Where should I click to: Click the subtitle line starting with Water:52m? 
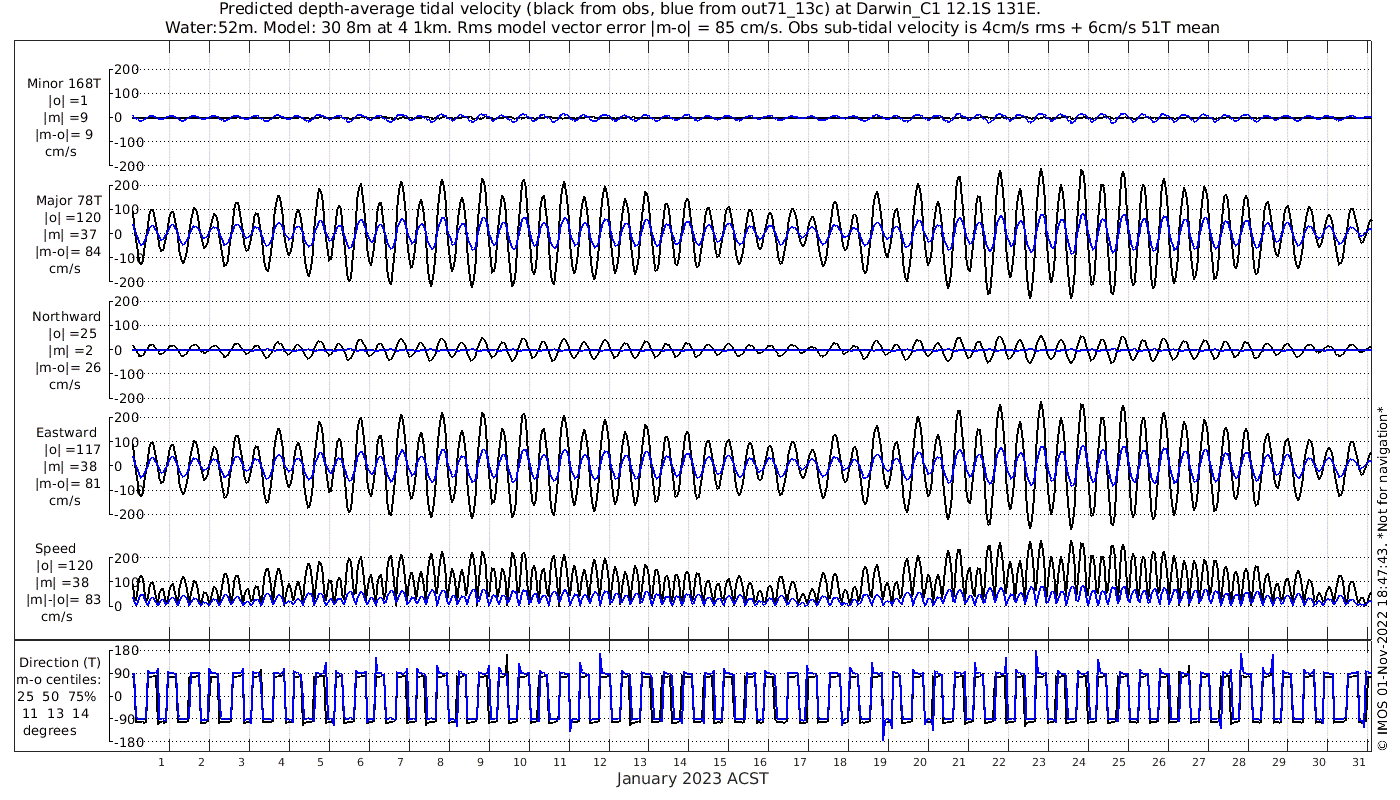point(692,28)
